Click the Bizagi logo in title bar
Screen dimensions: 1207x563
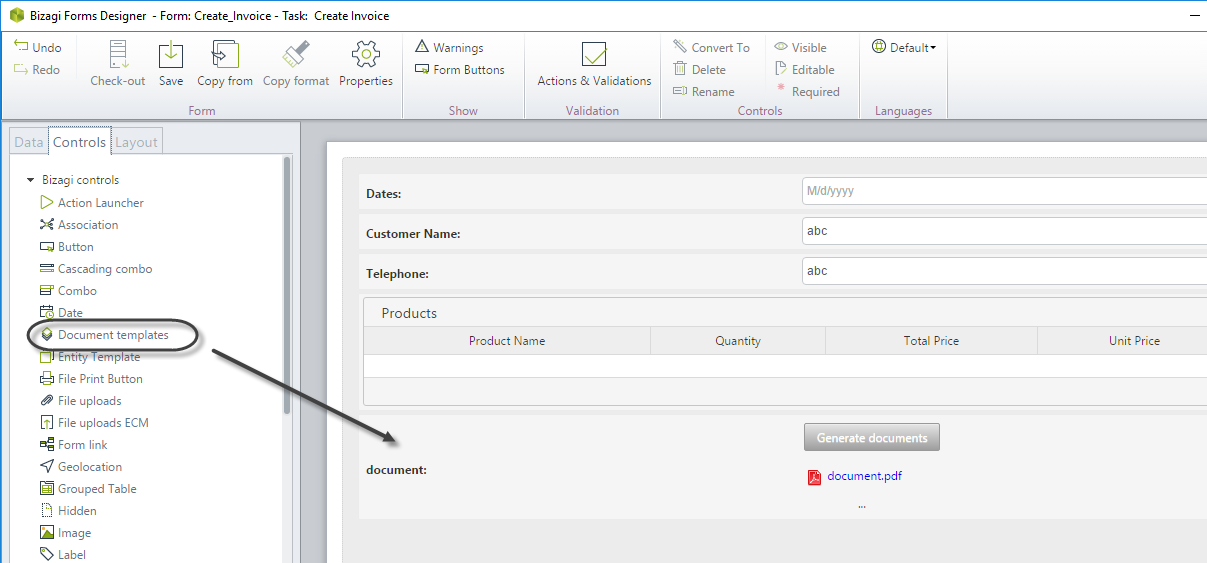tap(15, 15)
